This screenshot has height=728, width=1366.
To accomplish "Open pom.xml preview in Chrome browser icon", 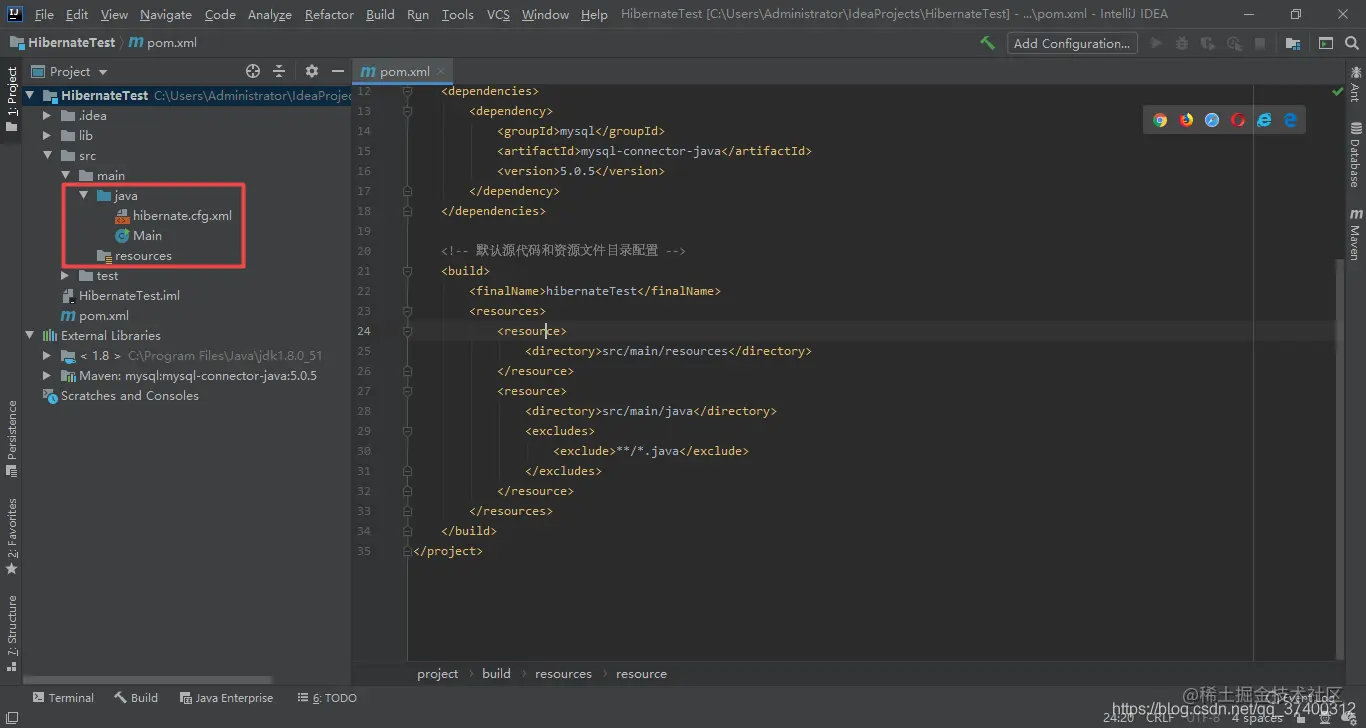I will coord(1160,120).
